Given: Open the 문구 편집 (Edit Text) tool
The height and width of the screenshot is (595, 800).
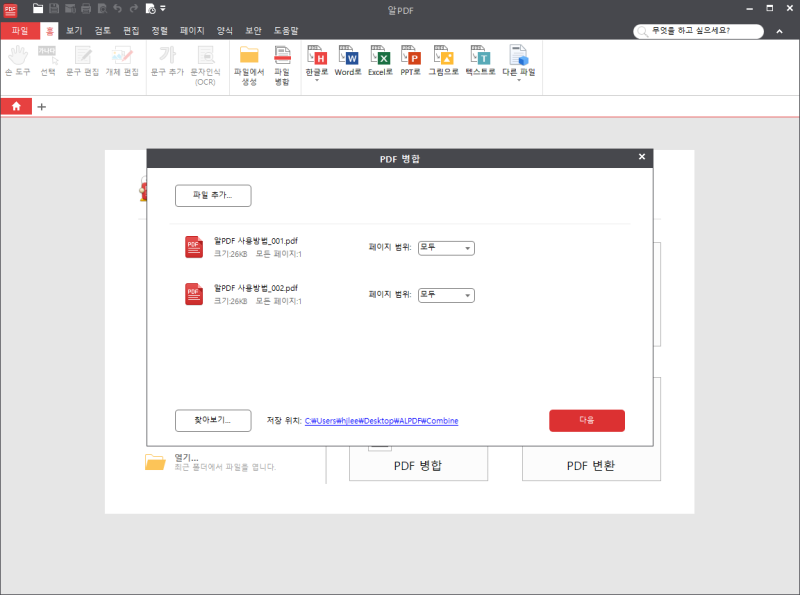Looking at the screenshot, I should pos(81,62).
